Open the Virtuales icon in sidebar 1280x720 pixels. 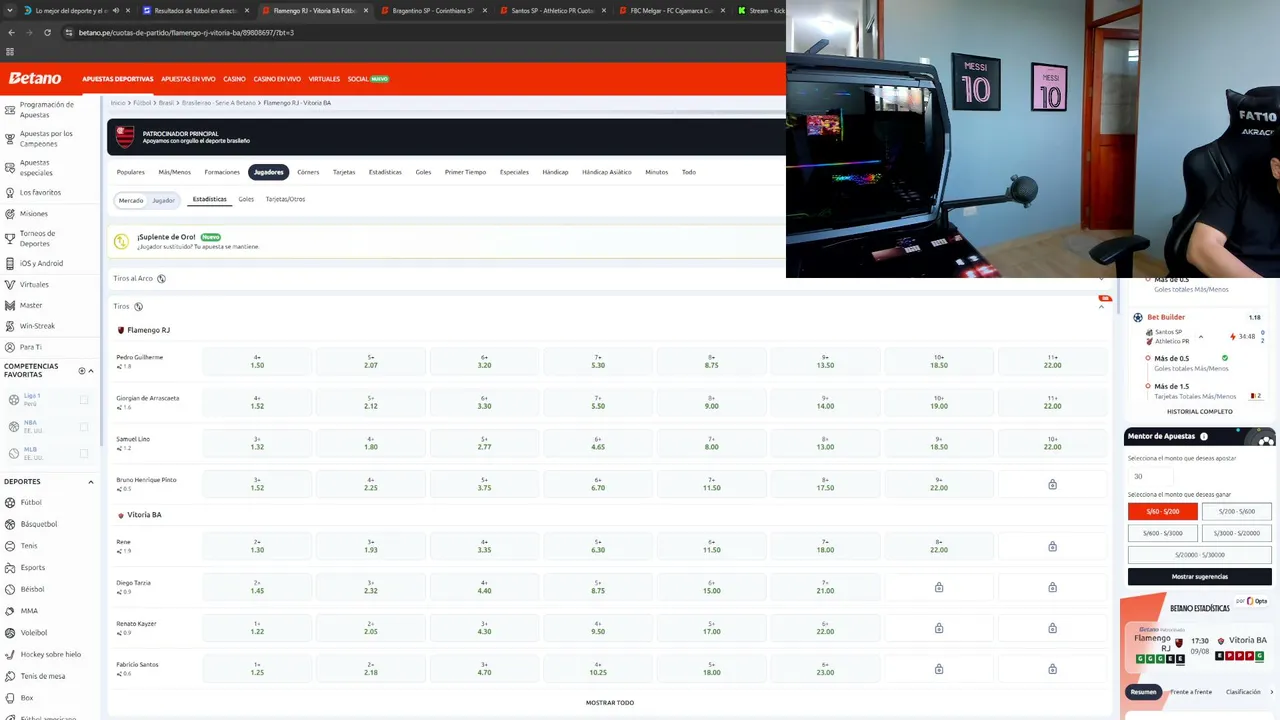pyautogui.click(x=9, y=284)
